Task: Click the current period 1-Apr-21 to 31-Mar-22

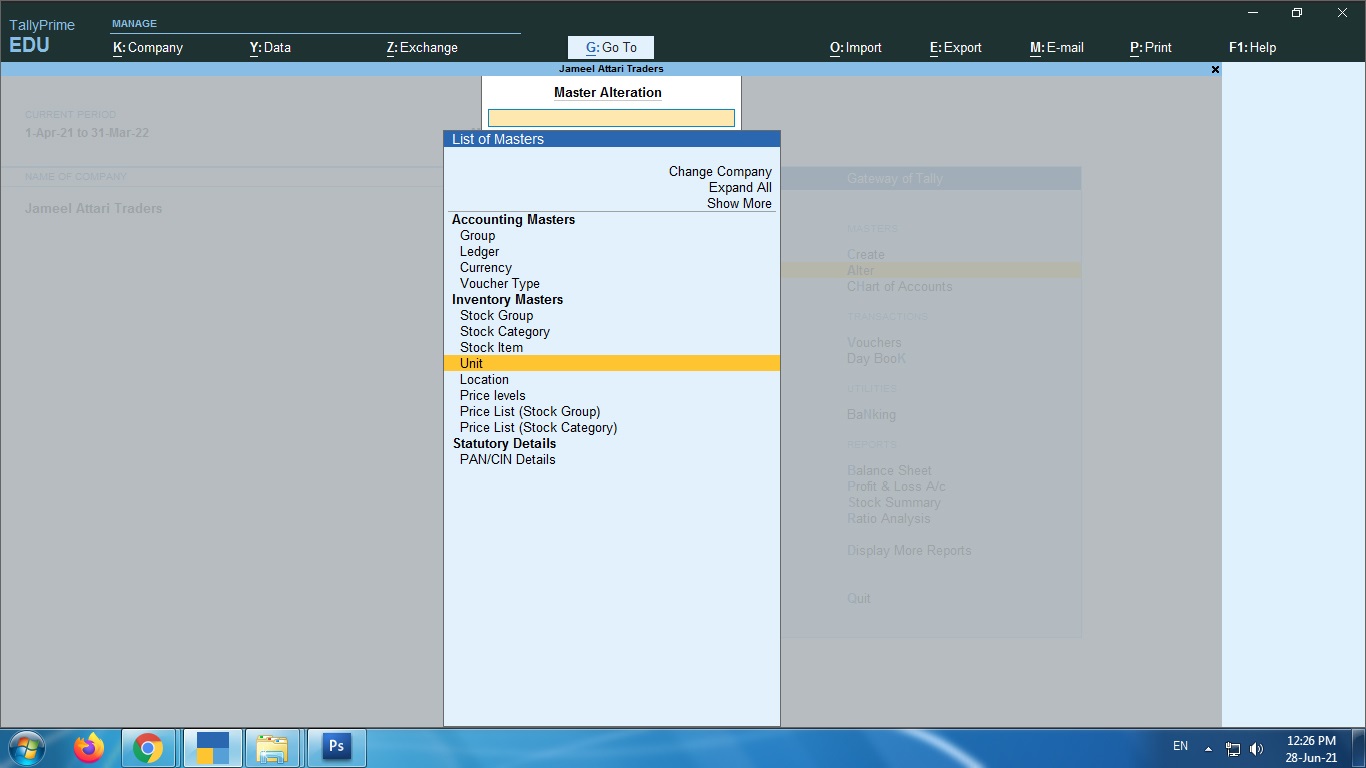Action: [87, 133]
